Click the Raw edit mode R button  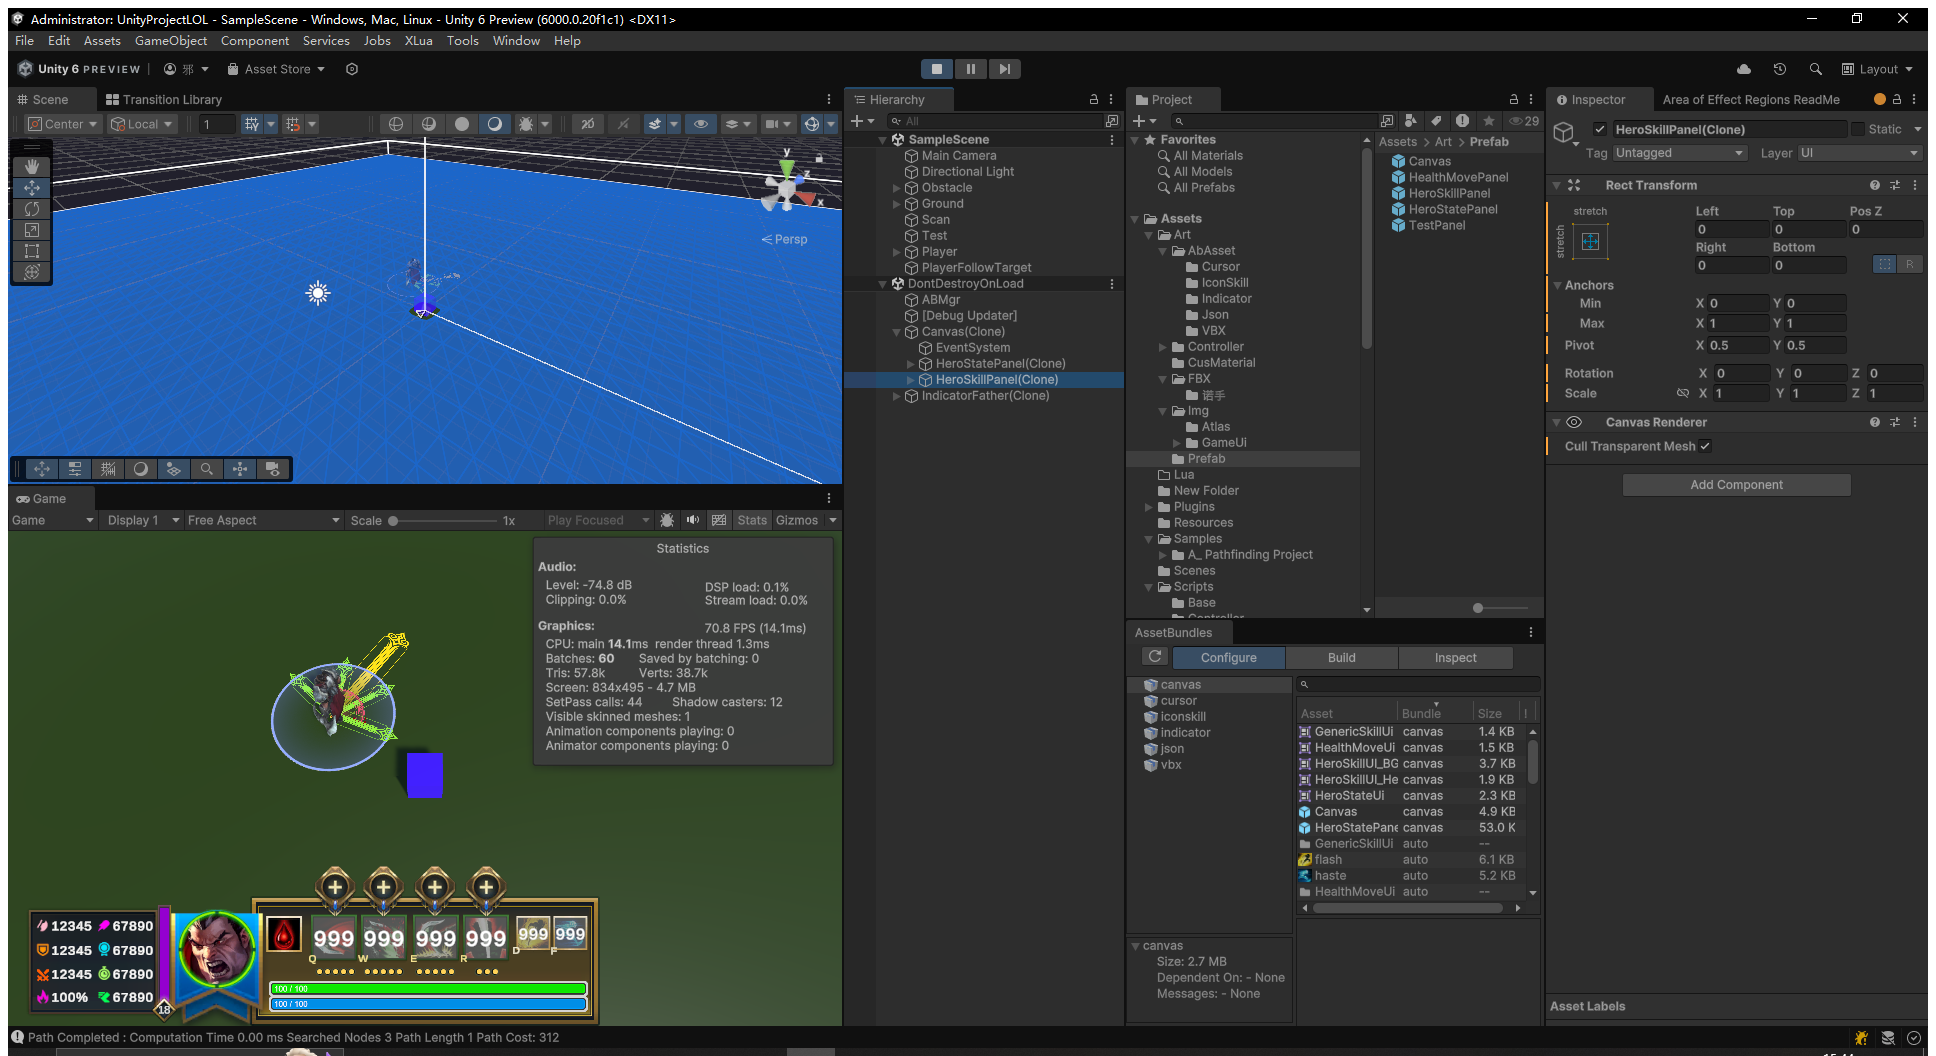[x=1909, y=265]
